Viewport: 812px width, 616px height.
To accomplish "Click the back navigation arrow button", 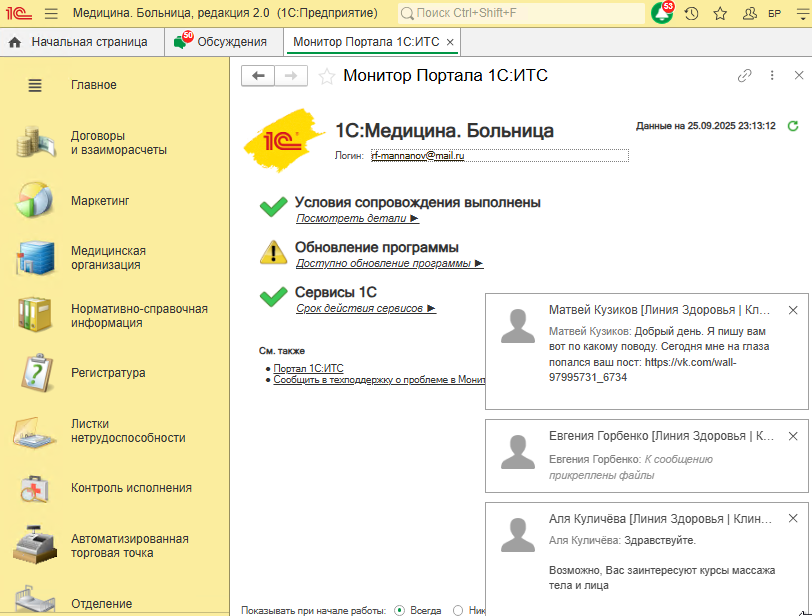I will click(x=258, y=76).
